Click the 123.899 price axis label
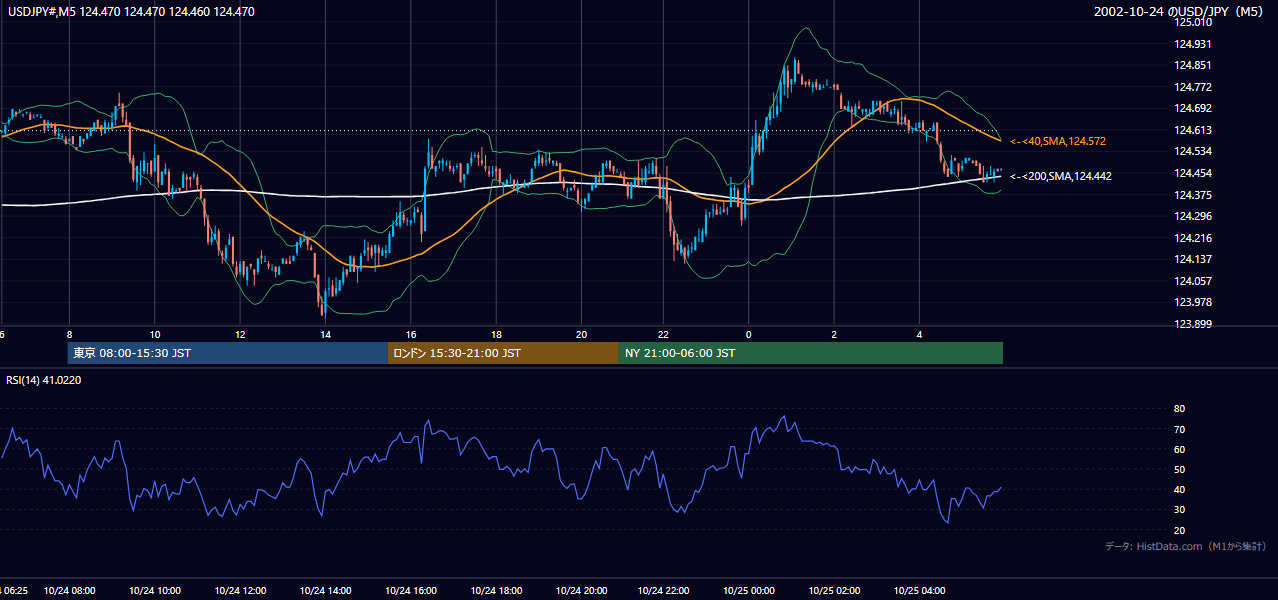1278x600 pixels. (1193, 324)
